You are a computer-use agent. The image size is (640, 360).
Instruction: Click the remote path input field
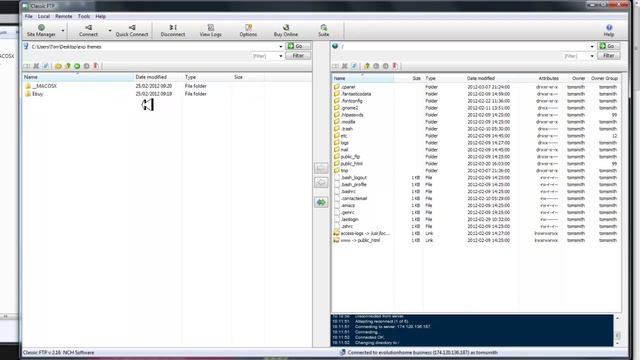click(464, 47)
